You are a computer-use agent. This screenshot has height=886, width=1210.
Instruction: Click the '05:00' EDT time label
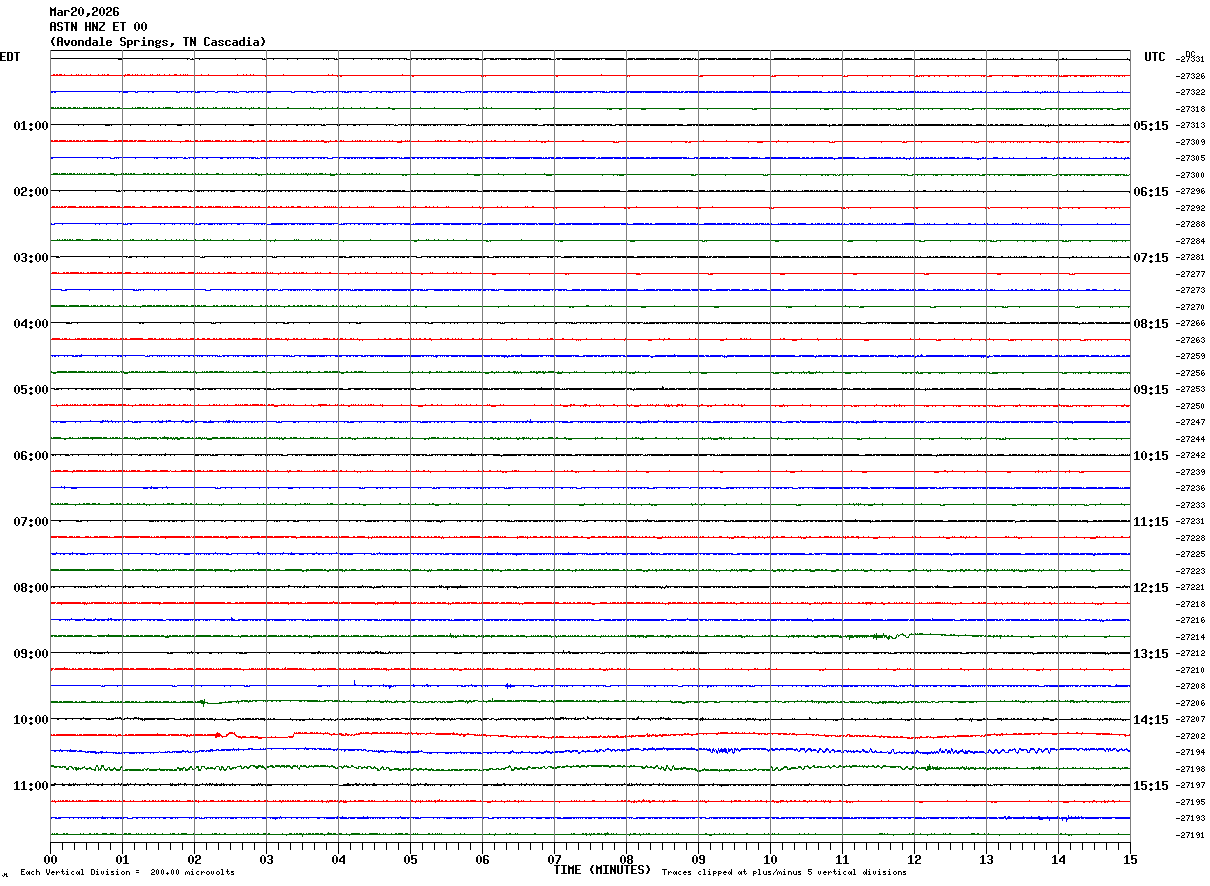tap(31, 390)
